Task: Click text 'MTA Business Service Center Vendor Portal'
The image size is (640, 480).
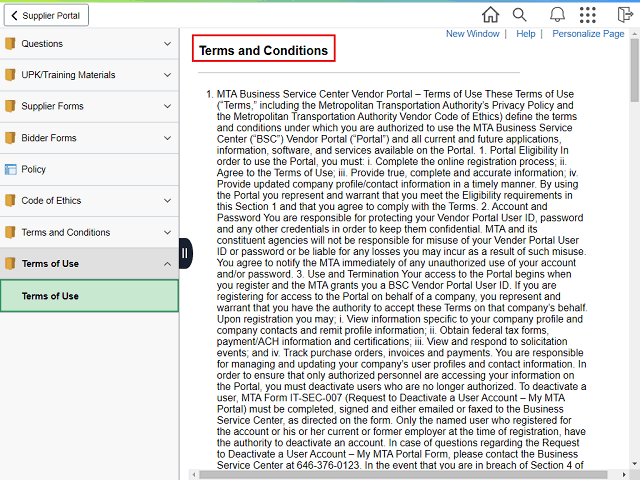Action: pos(315,94)
